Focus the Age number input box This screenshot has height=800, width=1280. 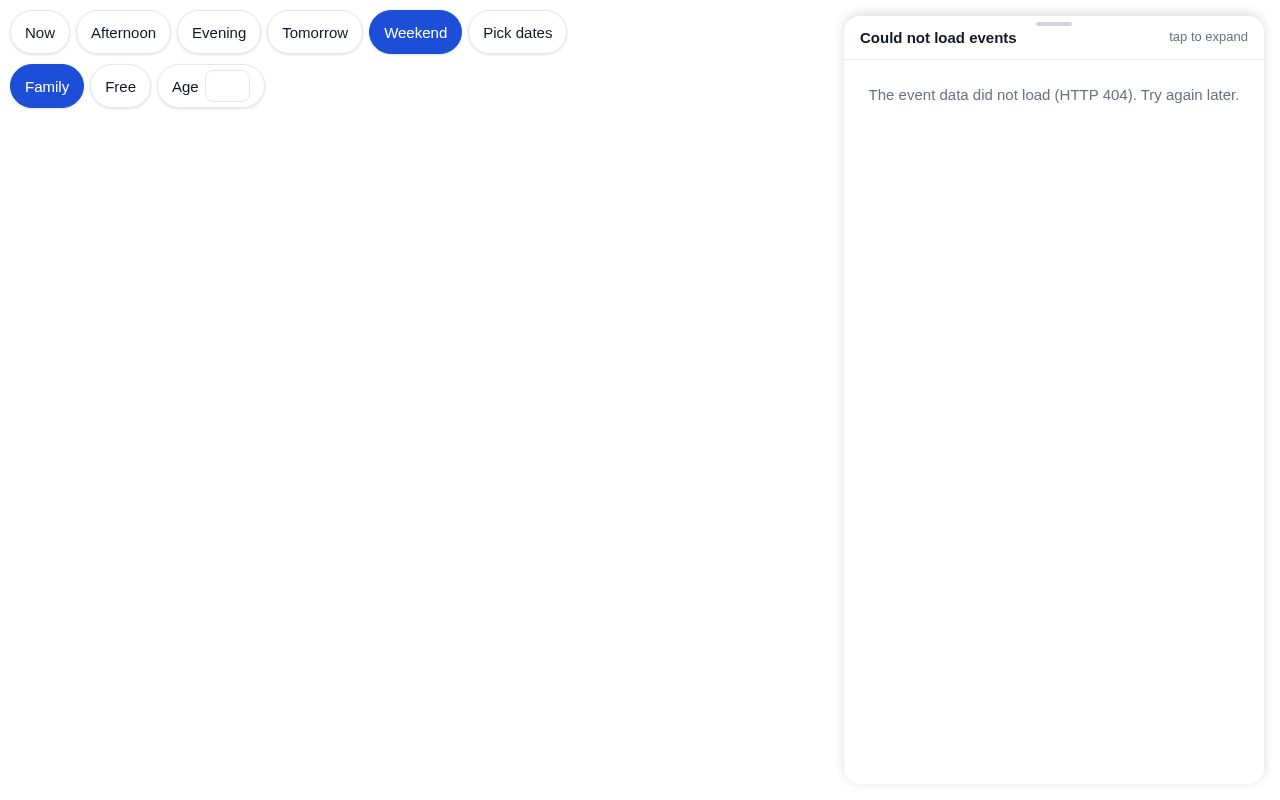tap(227, 86)
